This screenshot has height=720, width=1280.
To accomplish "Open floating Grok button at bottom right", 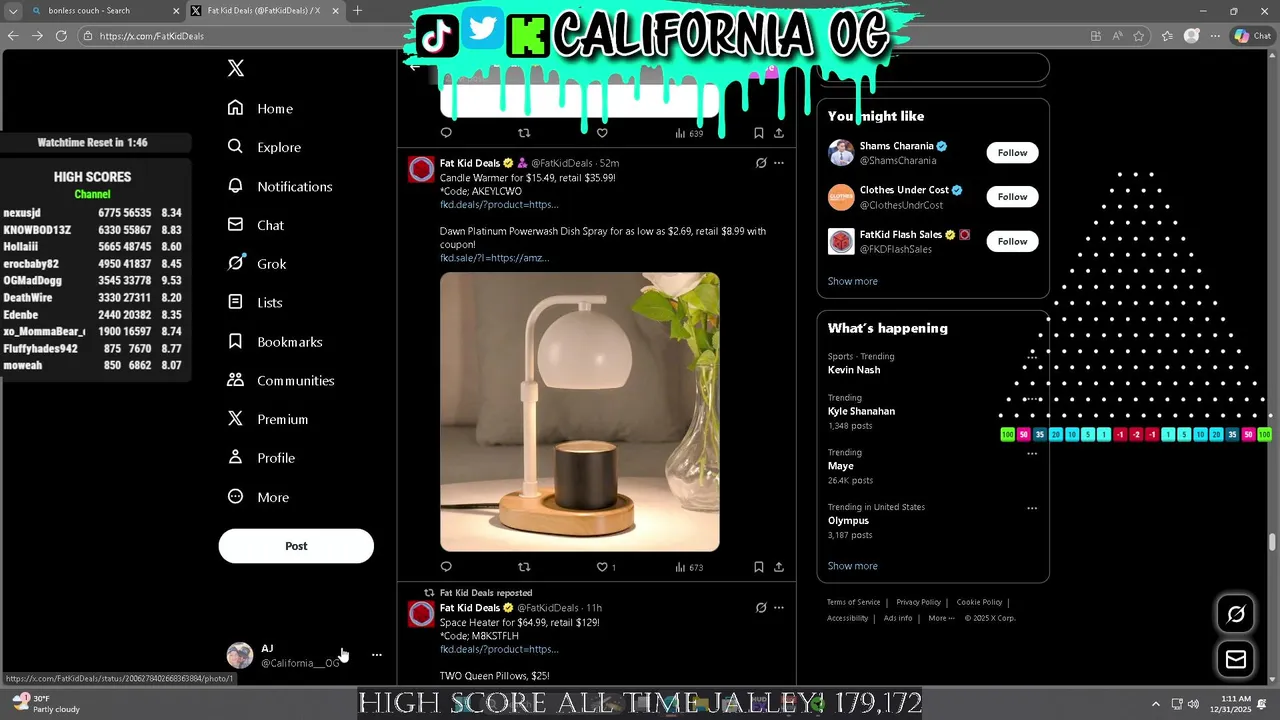I will pos(1236,614).
